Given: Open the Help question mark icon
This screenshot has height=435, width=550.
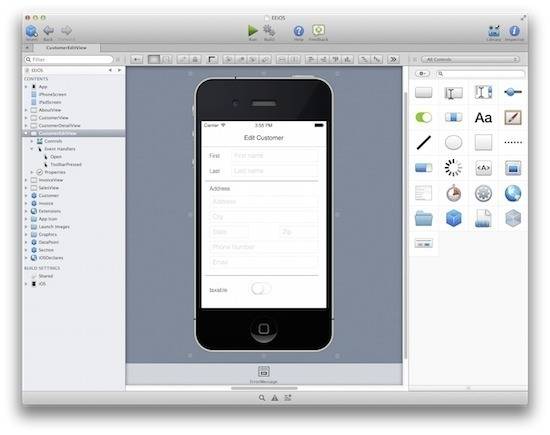Looking at the screenshot, I should click(x=299, y=31).
